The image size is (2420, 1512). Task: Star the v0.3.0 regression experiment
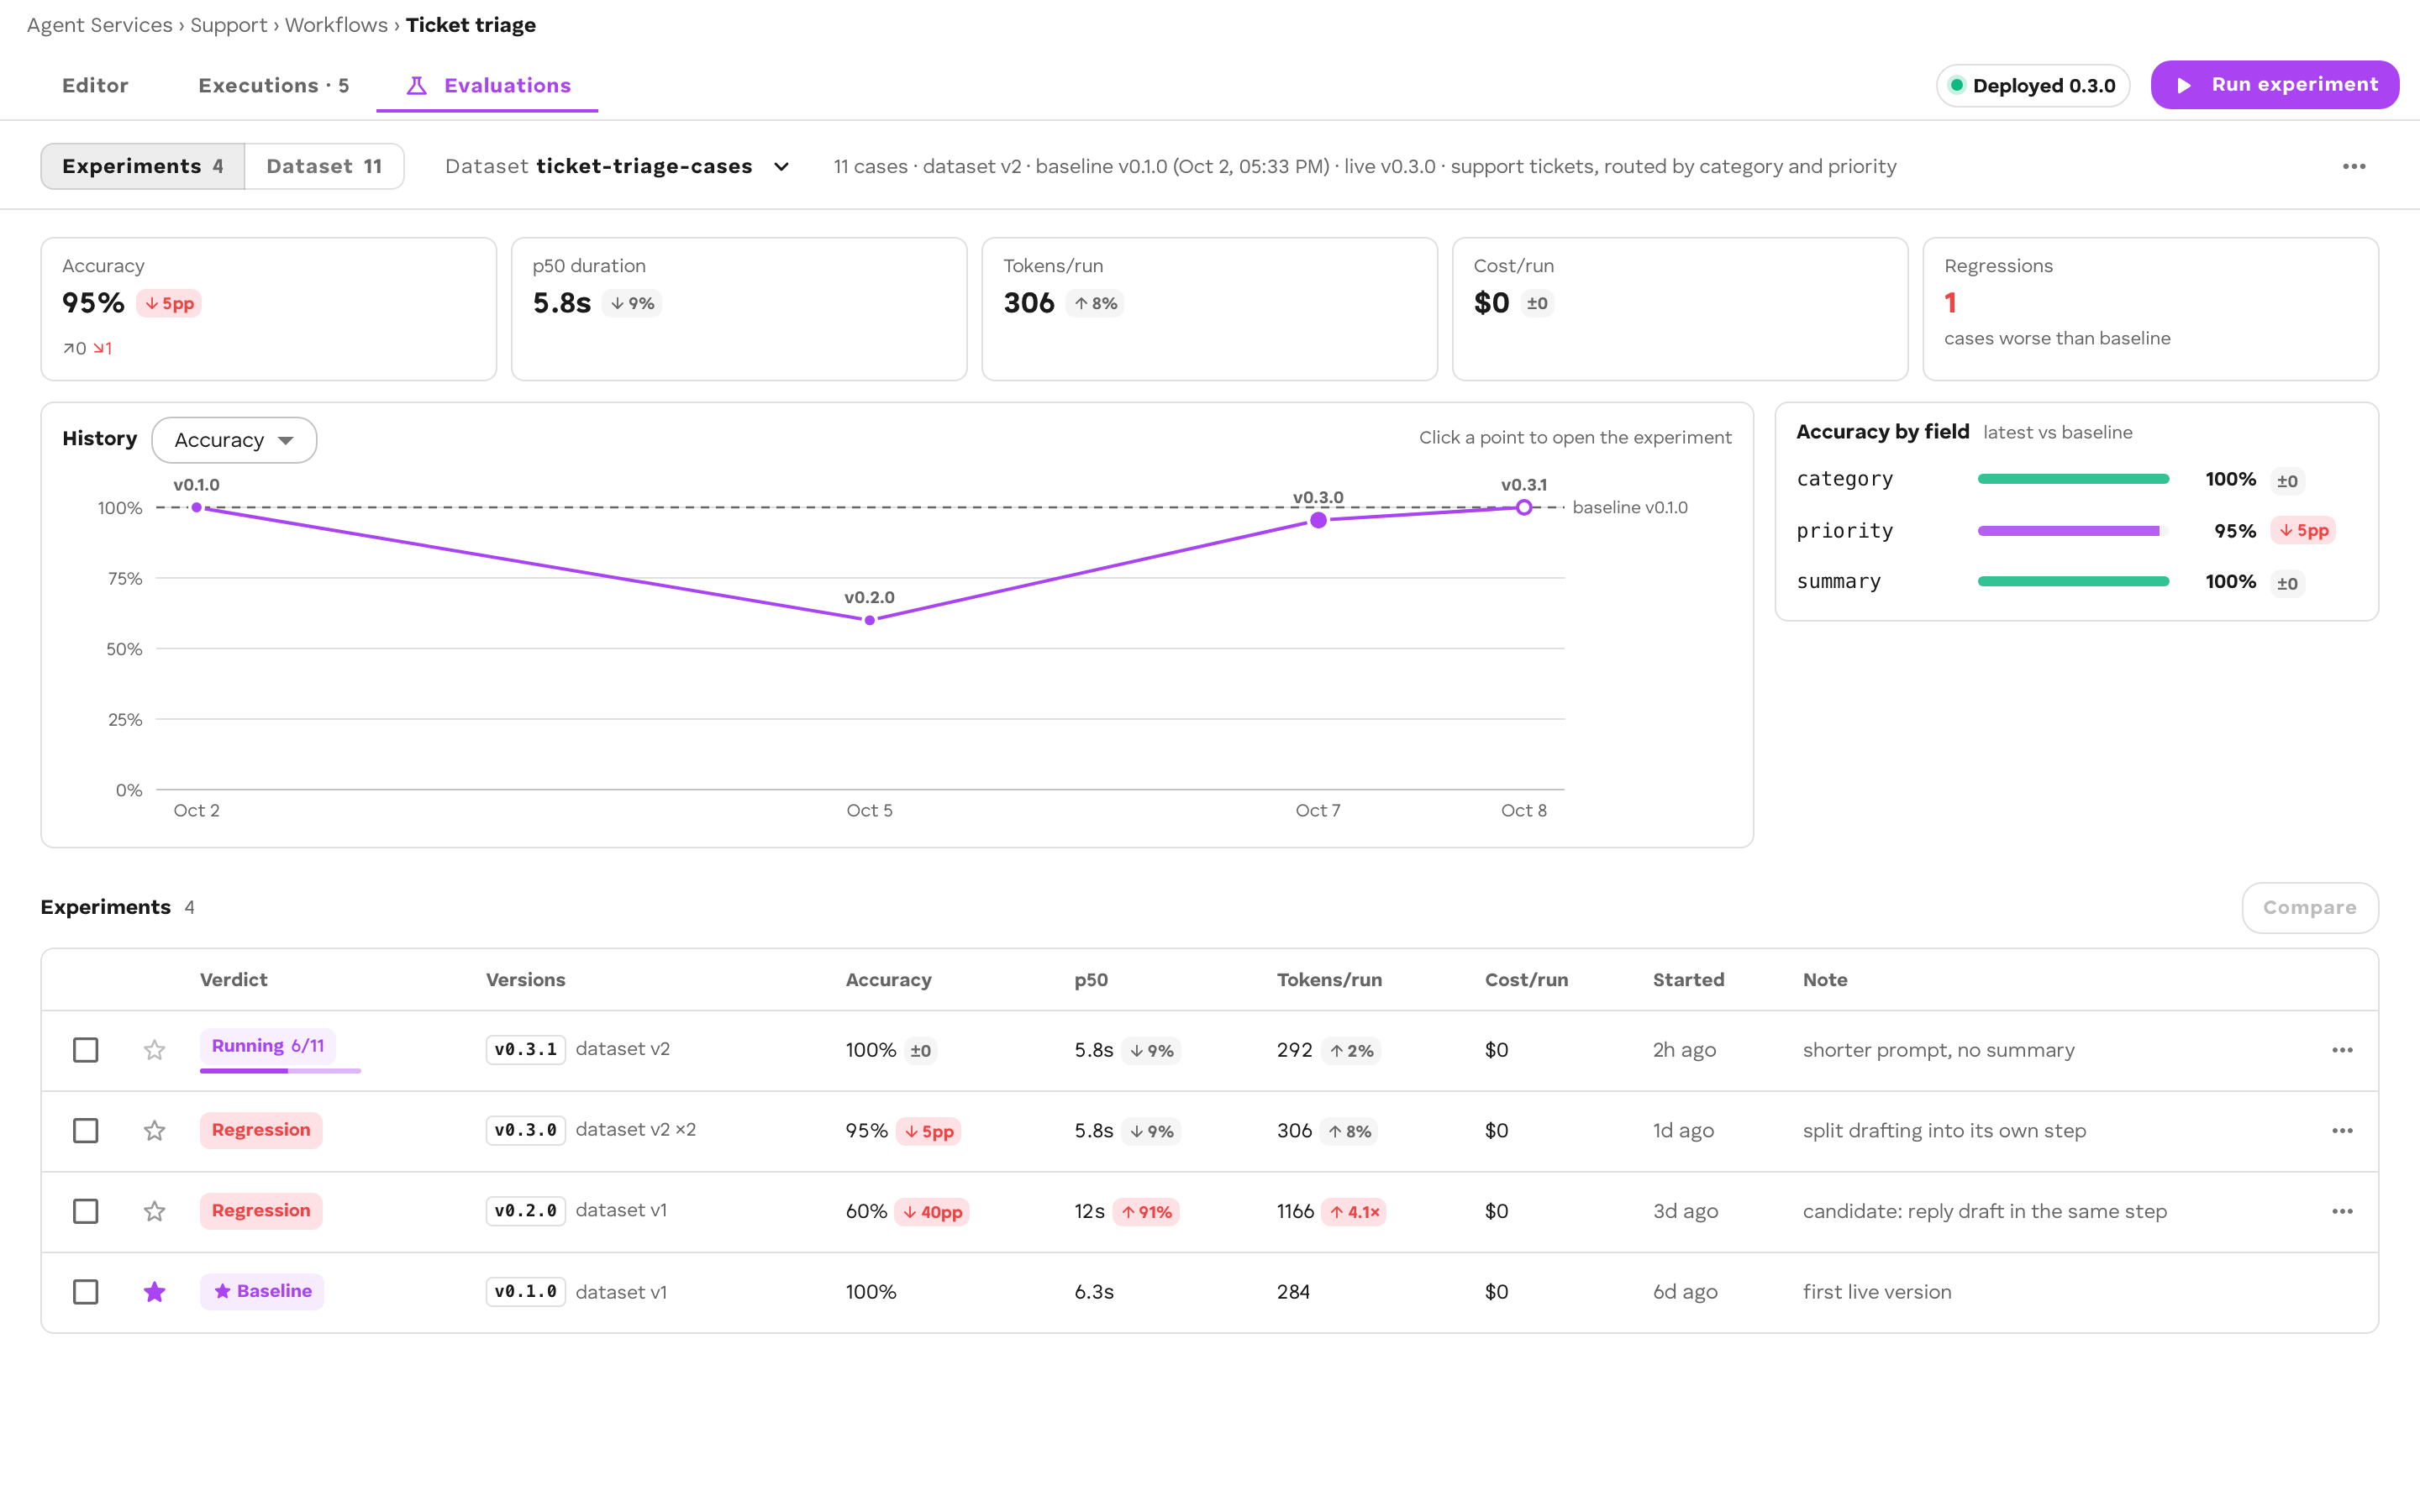[154, 1131]
